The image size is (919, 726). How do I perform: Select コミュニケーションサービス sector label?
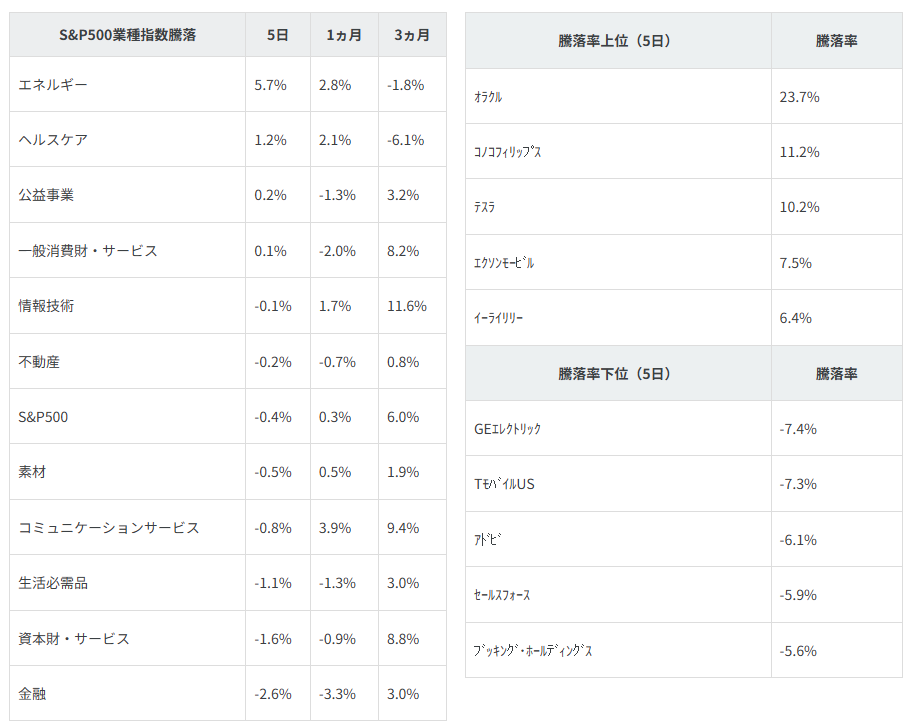(x=109, y=527)
